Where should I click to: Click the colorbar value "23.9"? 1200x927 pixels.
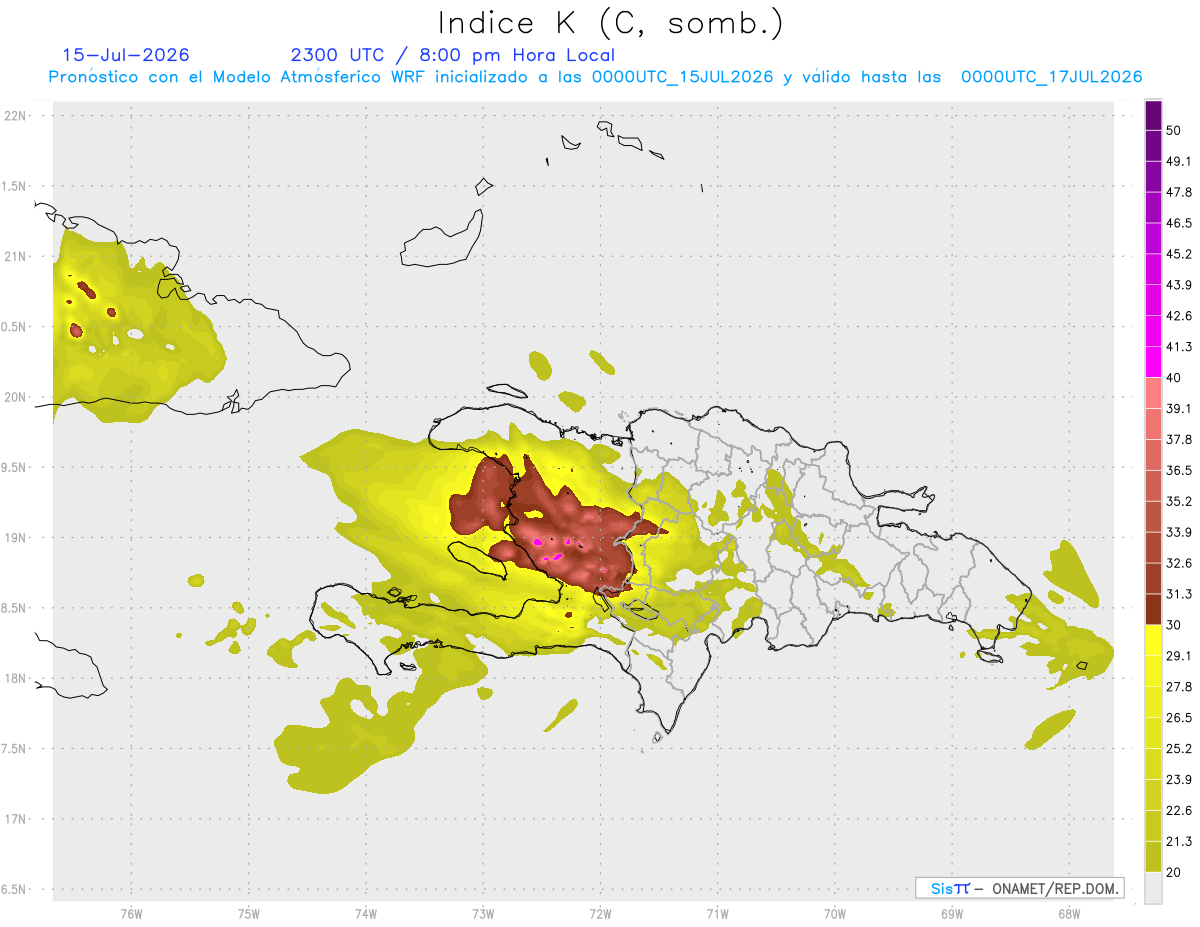tap(1179, 779)
